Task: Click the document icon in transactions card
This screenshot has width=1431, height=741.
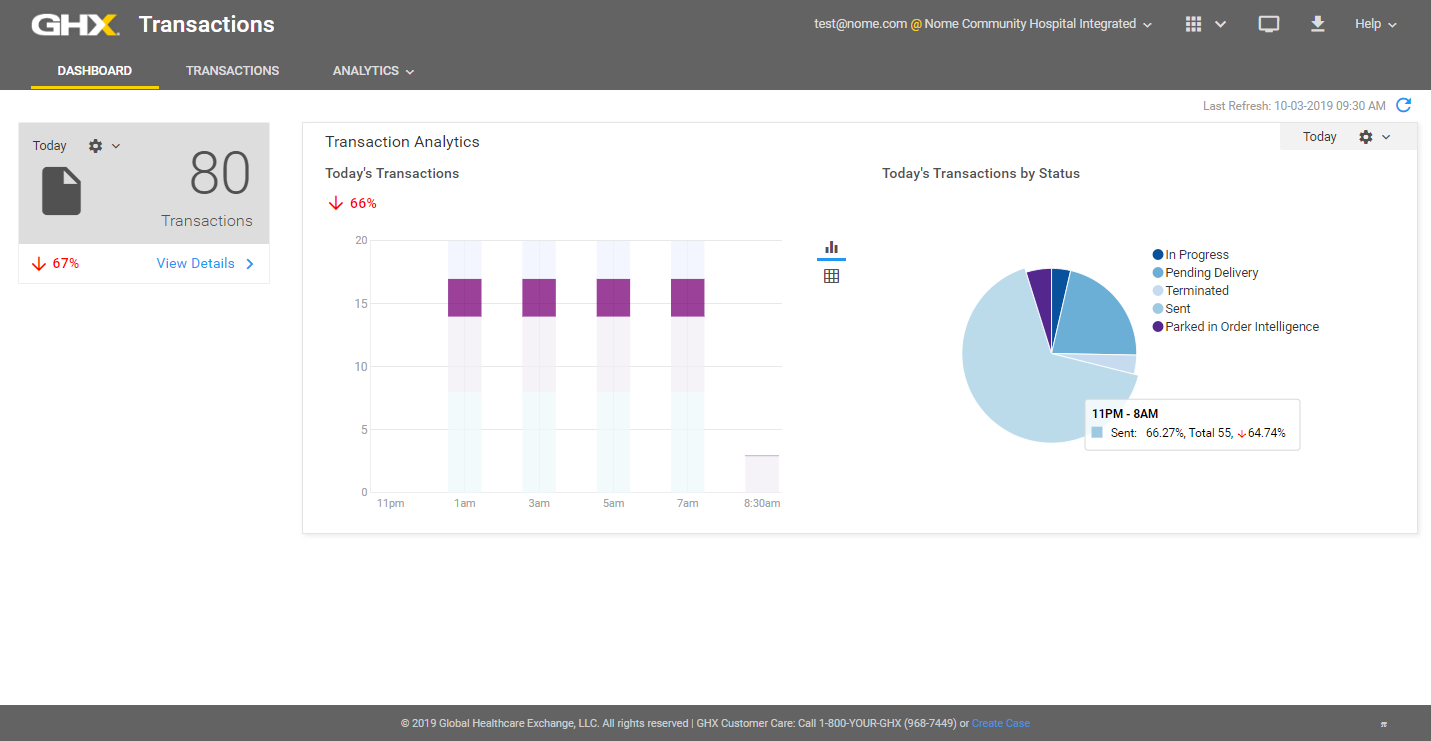Action: [x=61, y=191]
